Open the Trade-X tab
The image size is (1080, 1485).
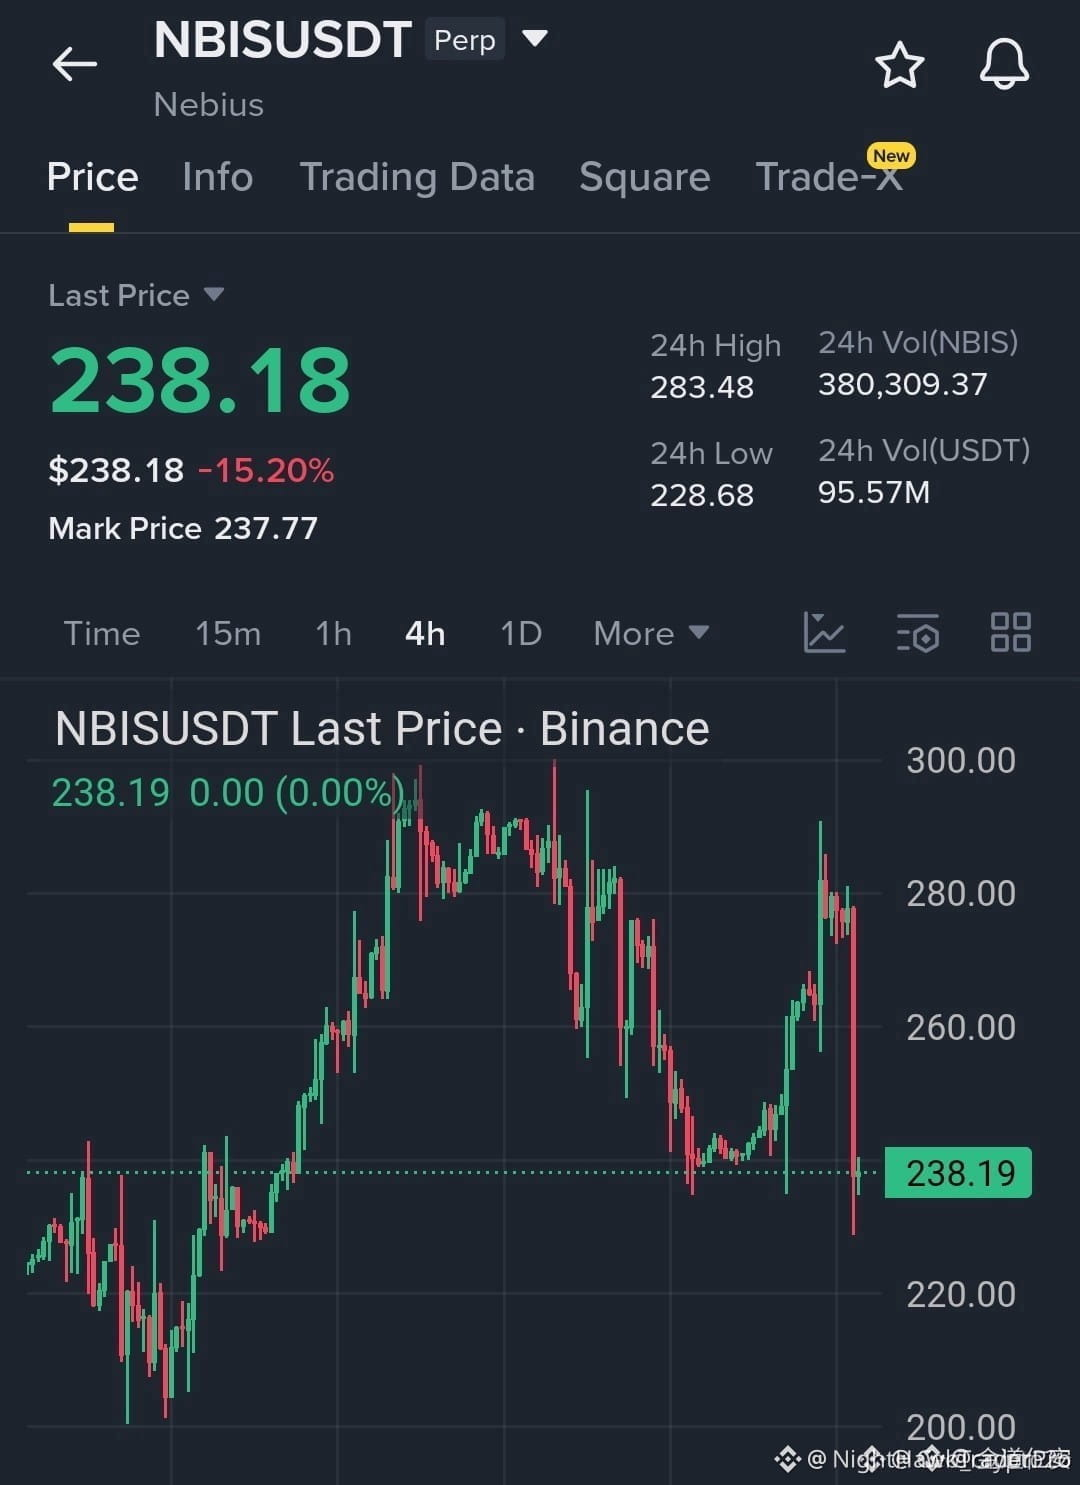coord(830,177)
